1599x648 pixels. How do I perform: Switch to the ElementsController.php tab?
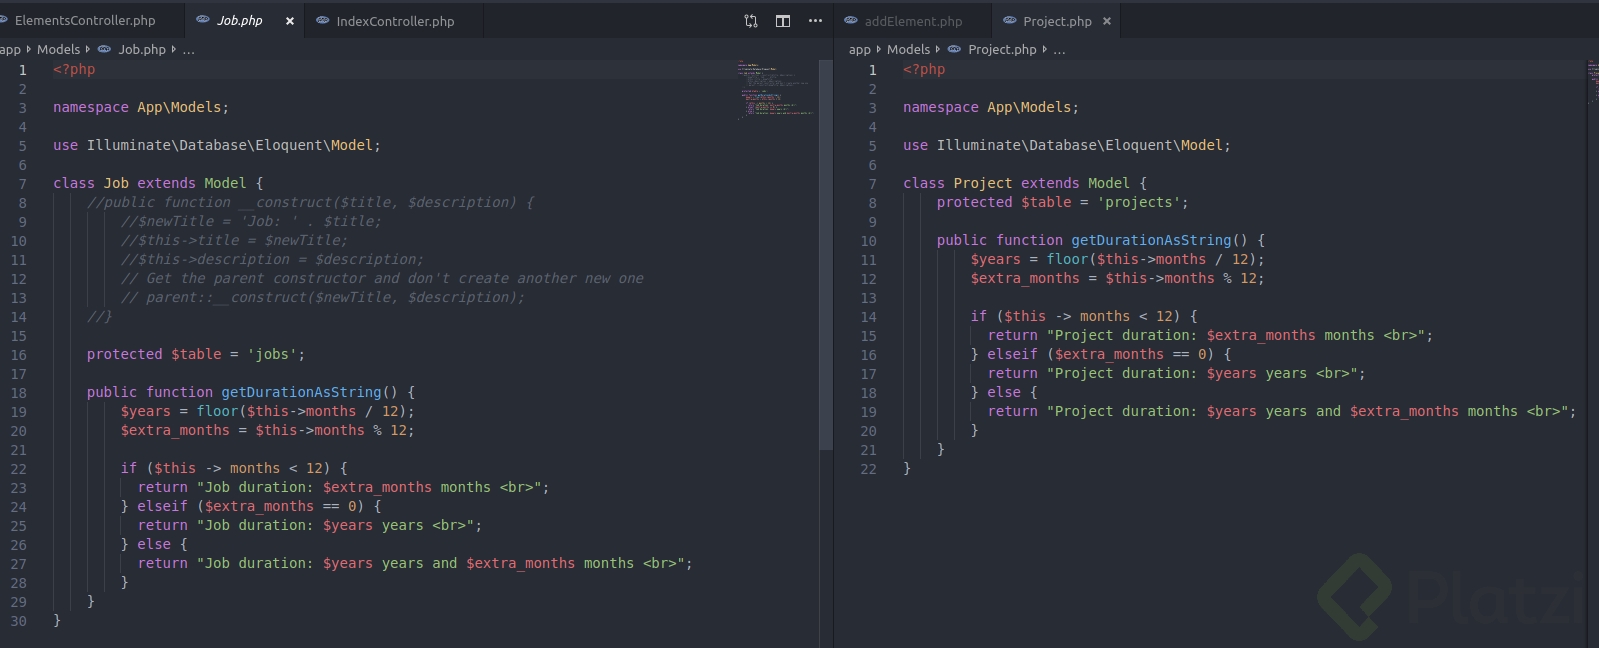pyautogui.click(x=85, y=21)
